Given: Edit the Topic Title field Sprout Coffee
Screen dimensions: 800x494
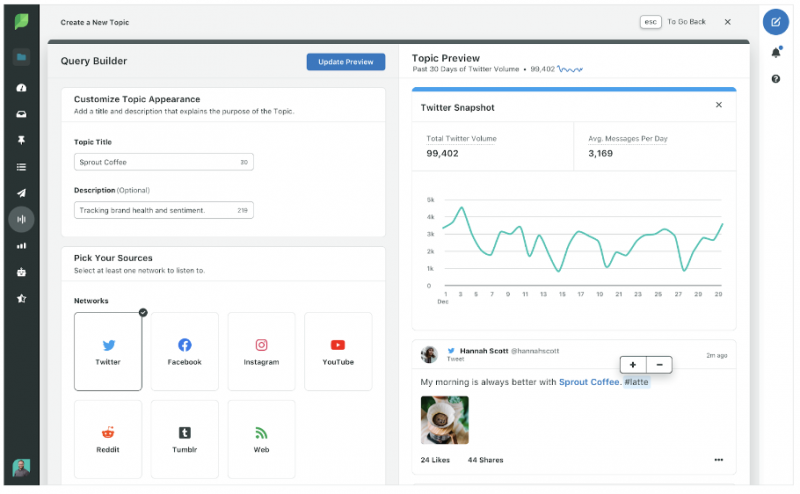Looking at the screenshot, I should [x=164, y=162].
